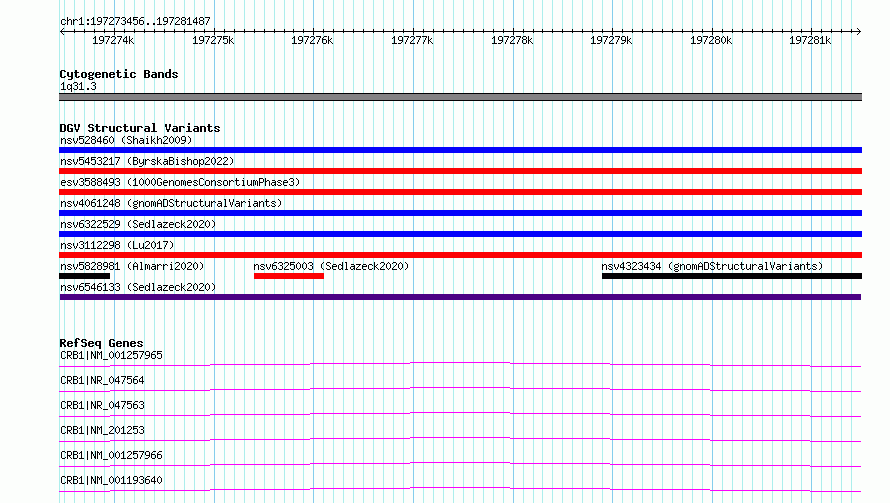Open CRB1|NM_001257965 transcript label
Screen dimensions: 890x503
(x=111, y=355)
